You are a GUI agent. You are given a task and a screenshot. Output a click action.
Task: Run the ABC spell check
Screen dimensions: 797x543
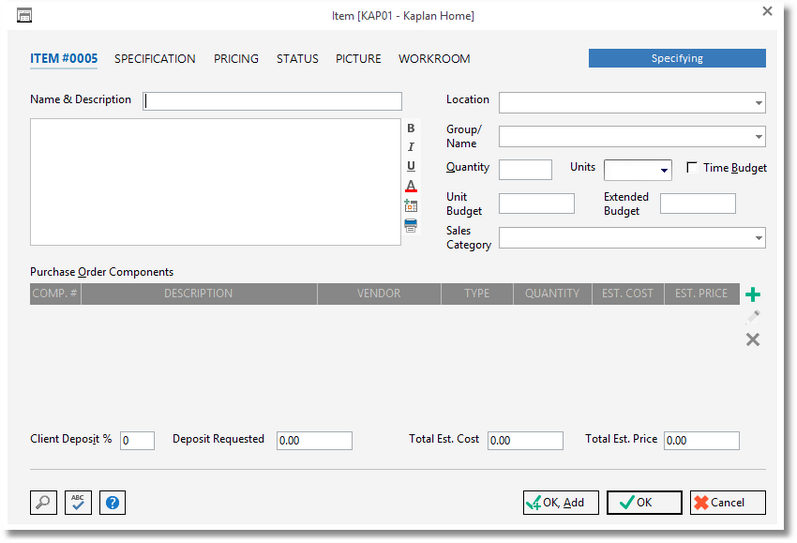tap(78, 502)
